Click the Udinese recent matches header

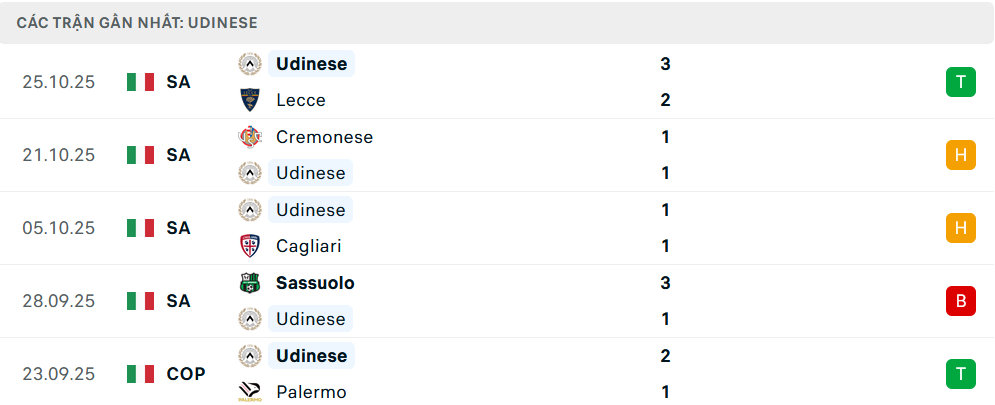point(137,22)
